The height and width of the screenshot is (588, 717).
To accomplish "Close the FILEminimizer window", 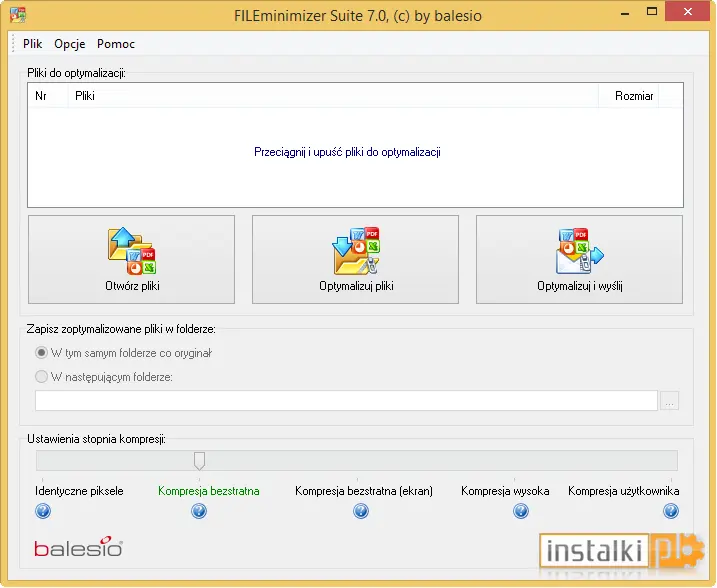I will pos(687,12).
